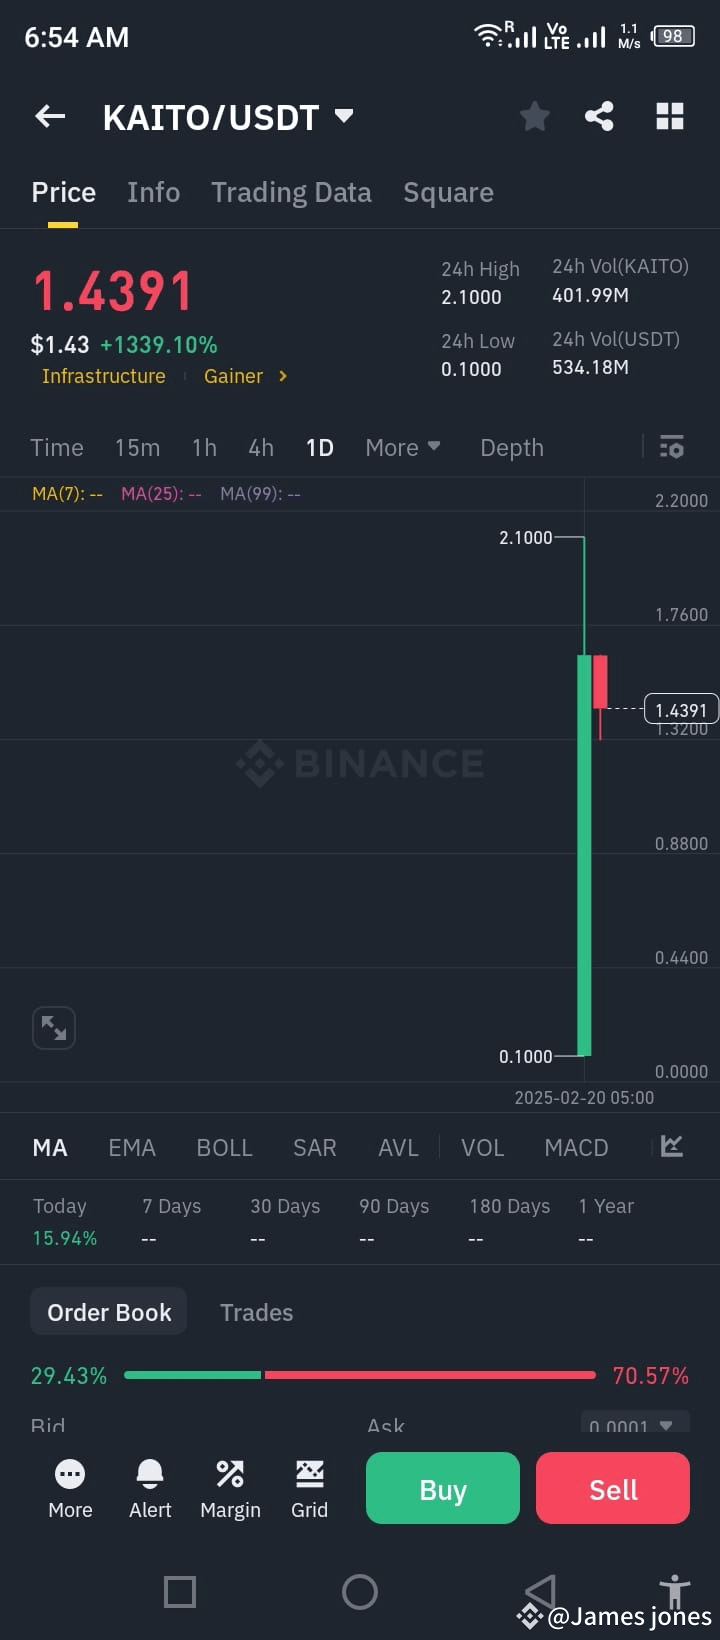Add KAITO/USDT to favorites via star icon
The image size is (720, 1640).
pyautogui.click(x=534, y=116)
